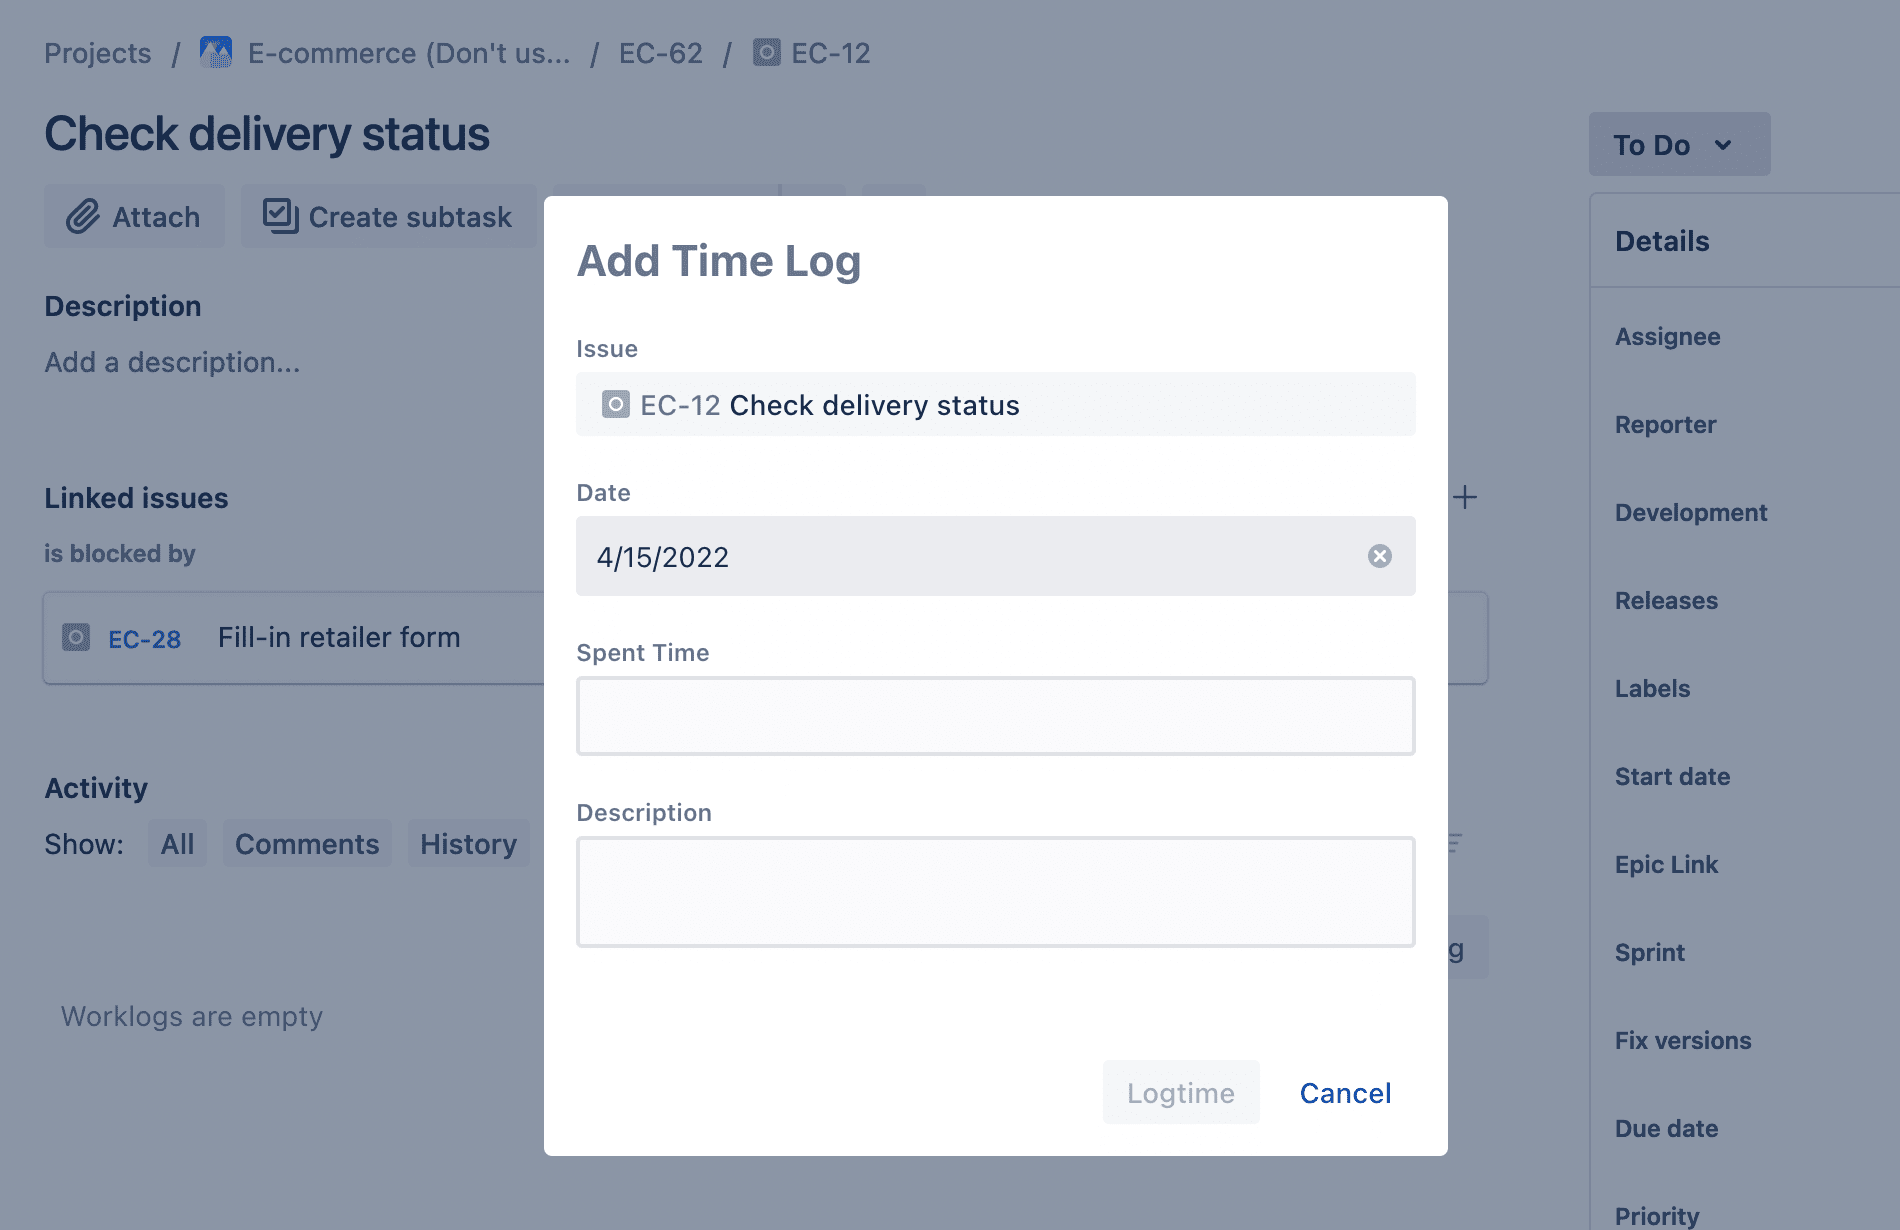The image size is (1900, 1230).
Task: Focus the Spent Time input field
Action: pyautogui.click(x=994, y=716)
